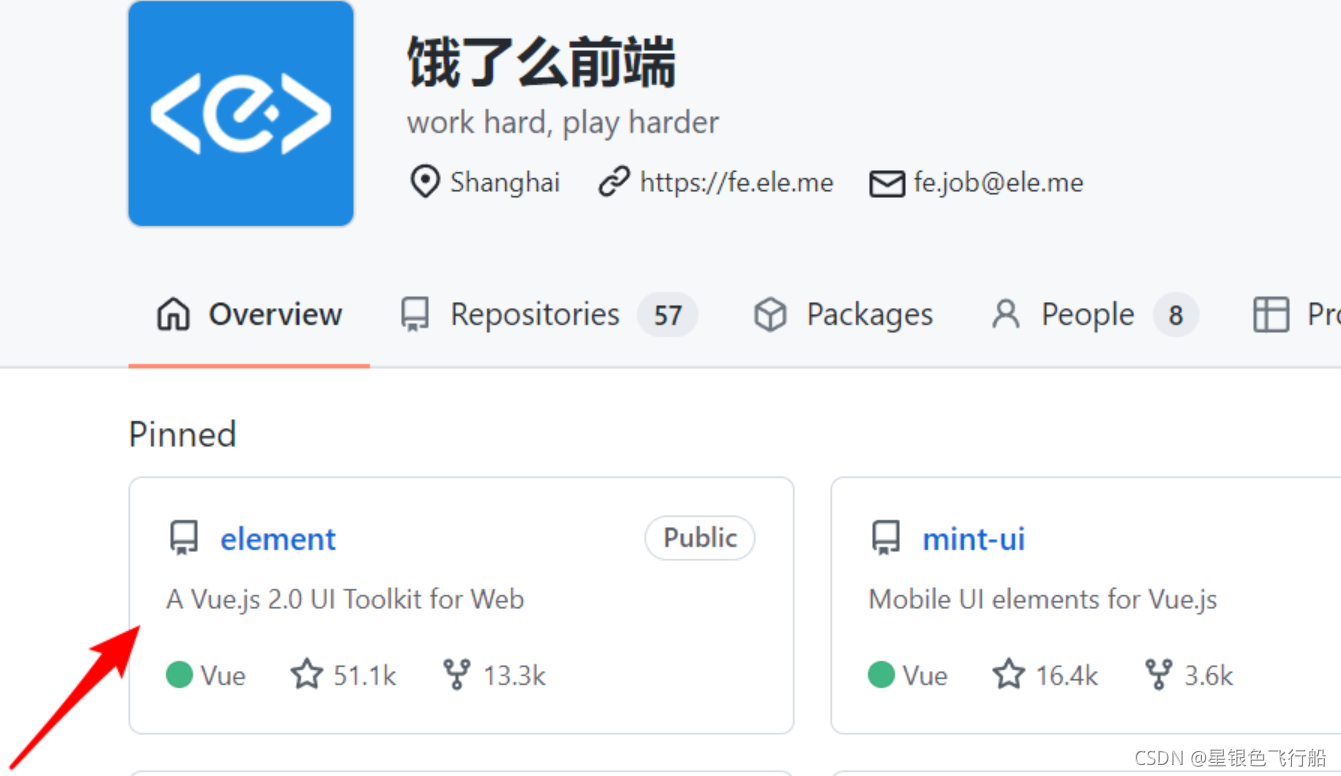The image size is (1341, 776).
Task: Click the green Vue language dot on mint-ui card
Action: click(x=881, y=675)
